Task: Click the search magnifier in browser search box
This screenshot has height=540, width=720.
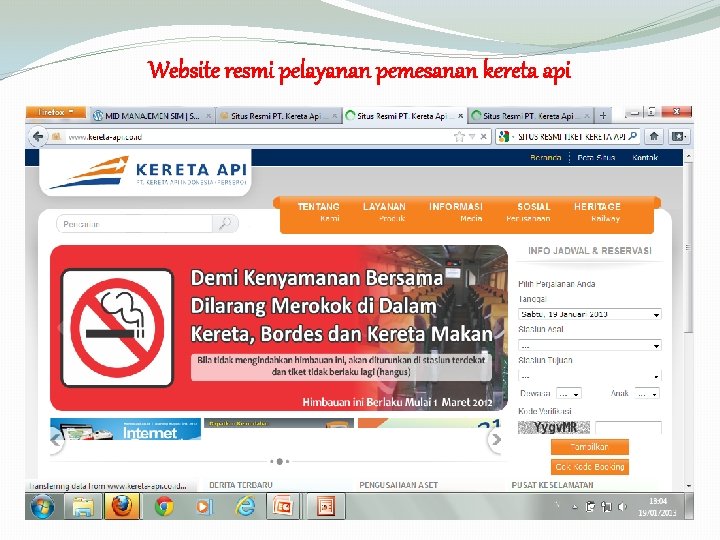Action: tap(633, 136)
